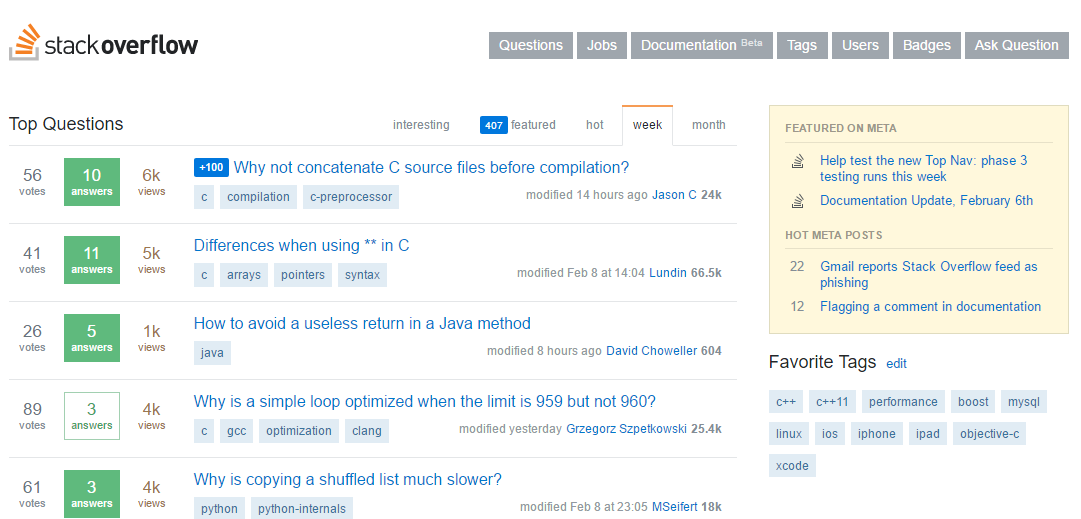Screen dimensions: 1081x519
Task: Click the python-internals tag
Action: coord(301,509)
